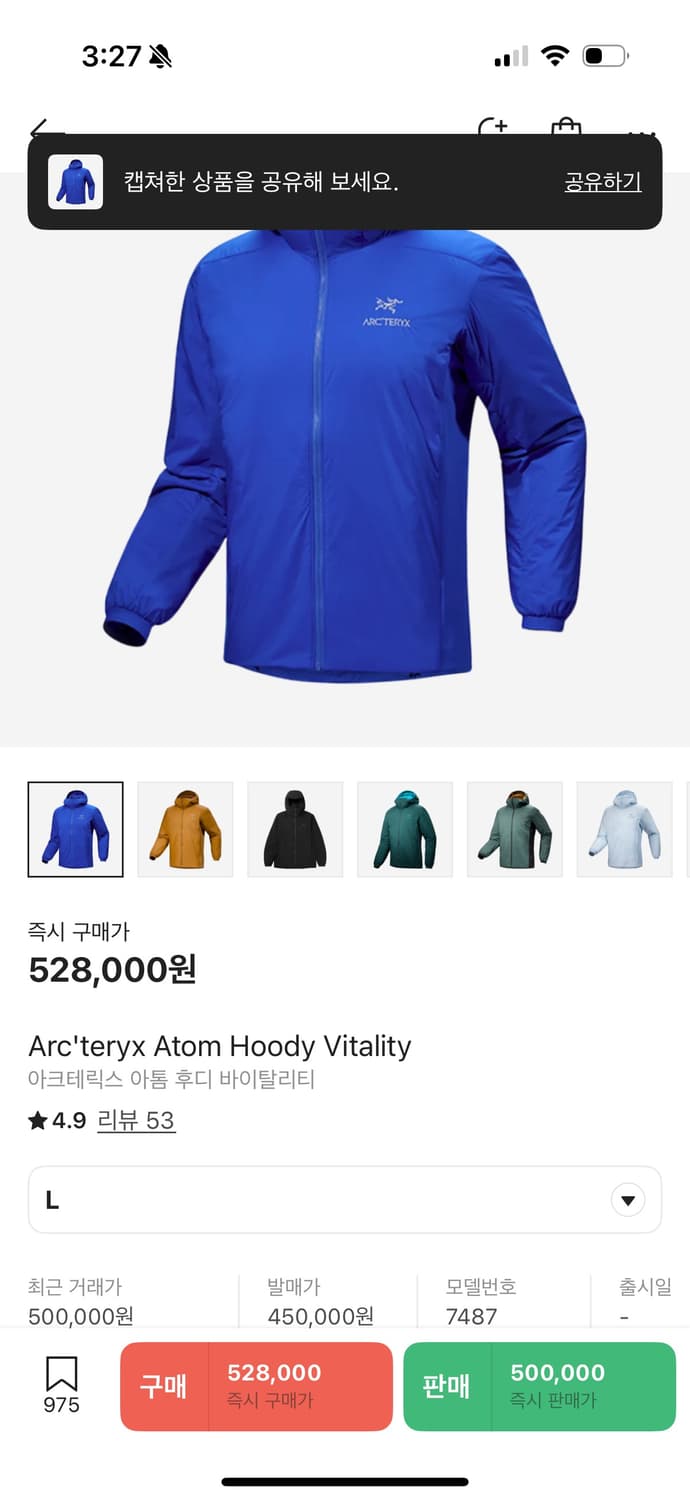Select the orange jacket color thumbnail
Image resolution: width=690 pixels, height=1500 pixels.
pos(185,829)
